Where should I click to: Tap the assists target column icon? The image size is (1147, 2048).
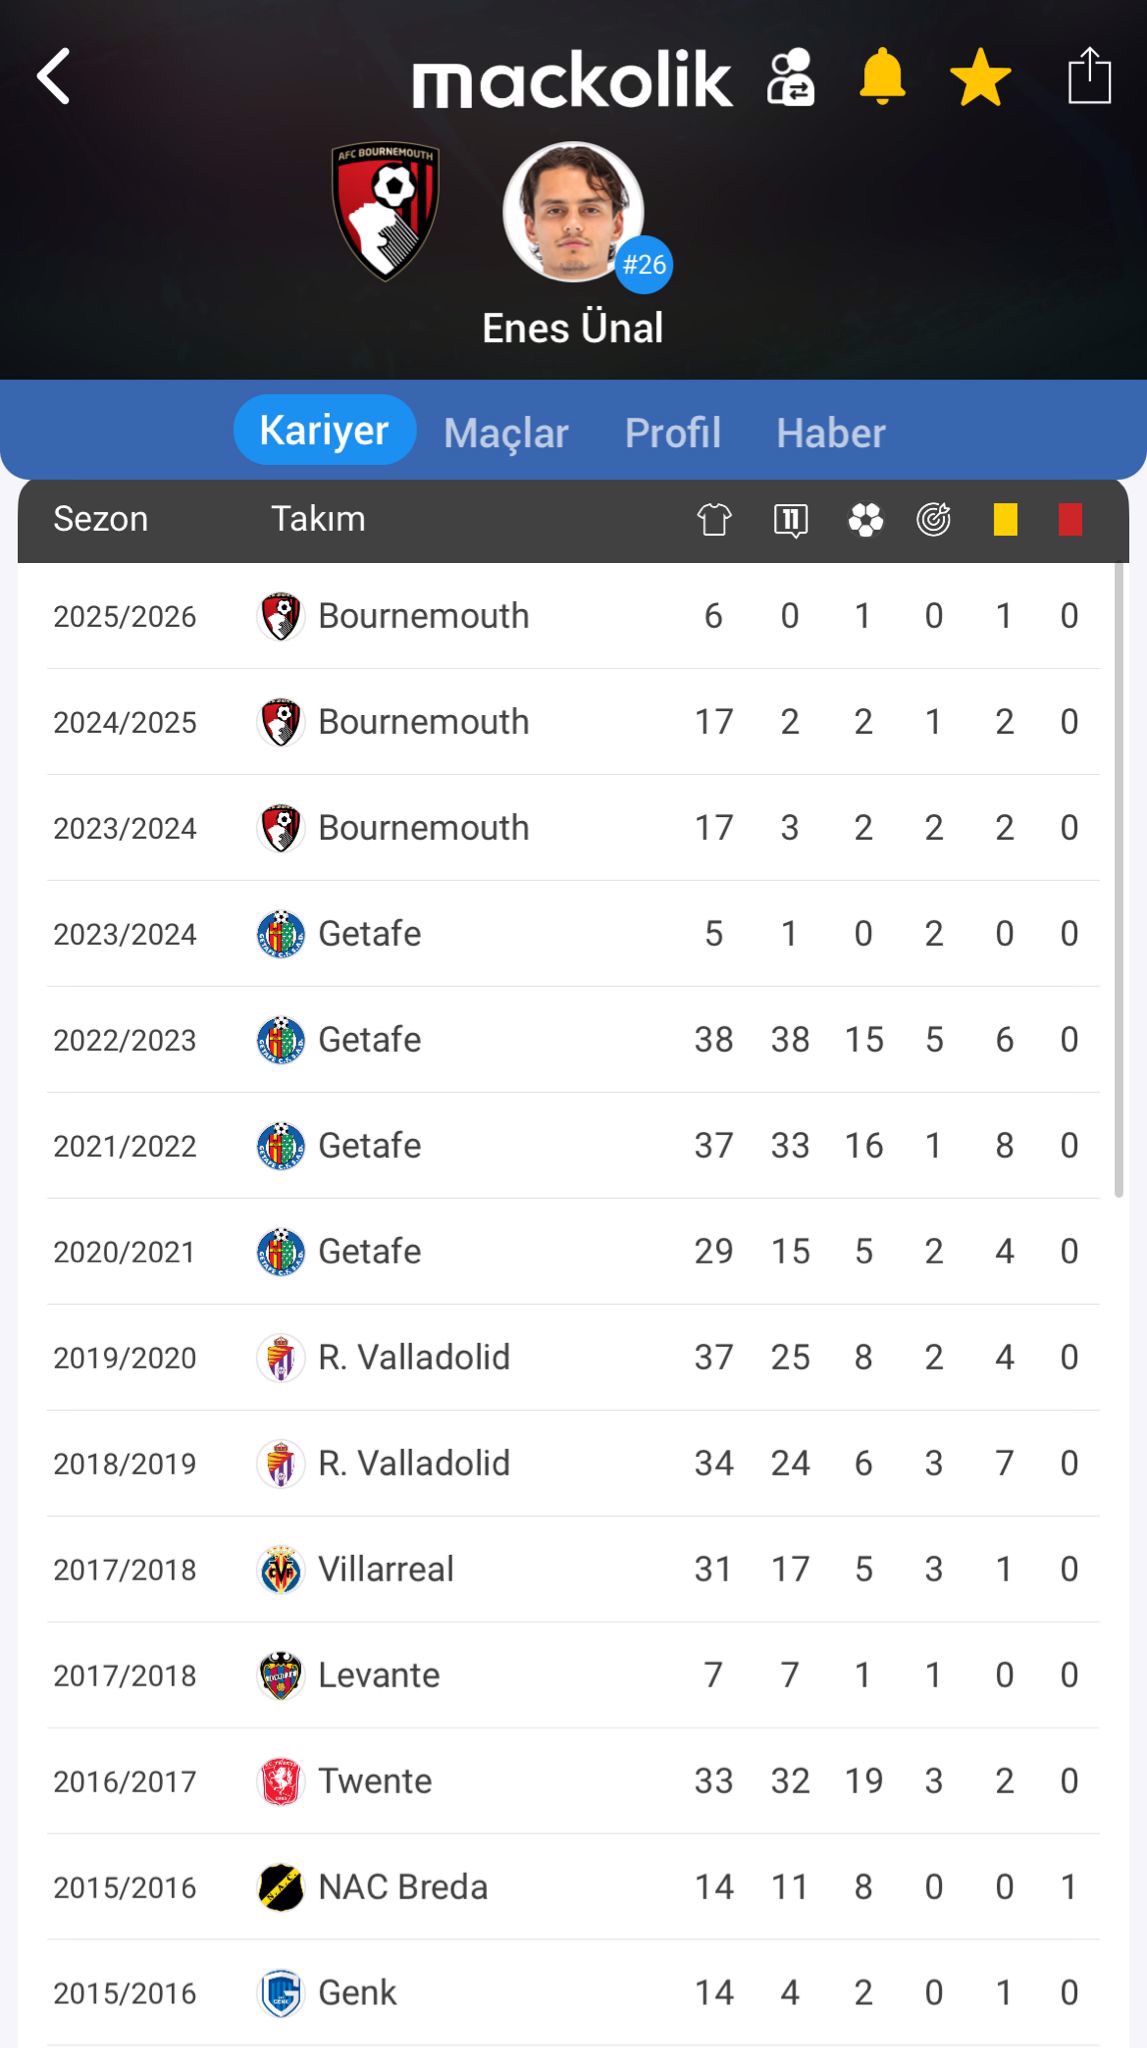point(934,520)
